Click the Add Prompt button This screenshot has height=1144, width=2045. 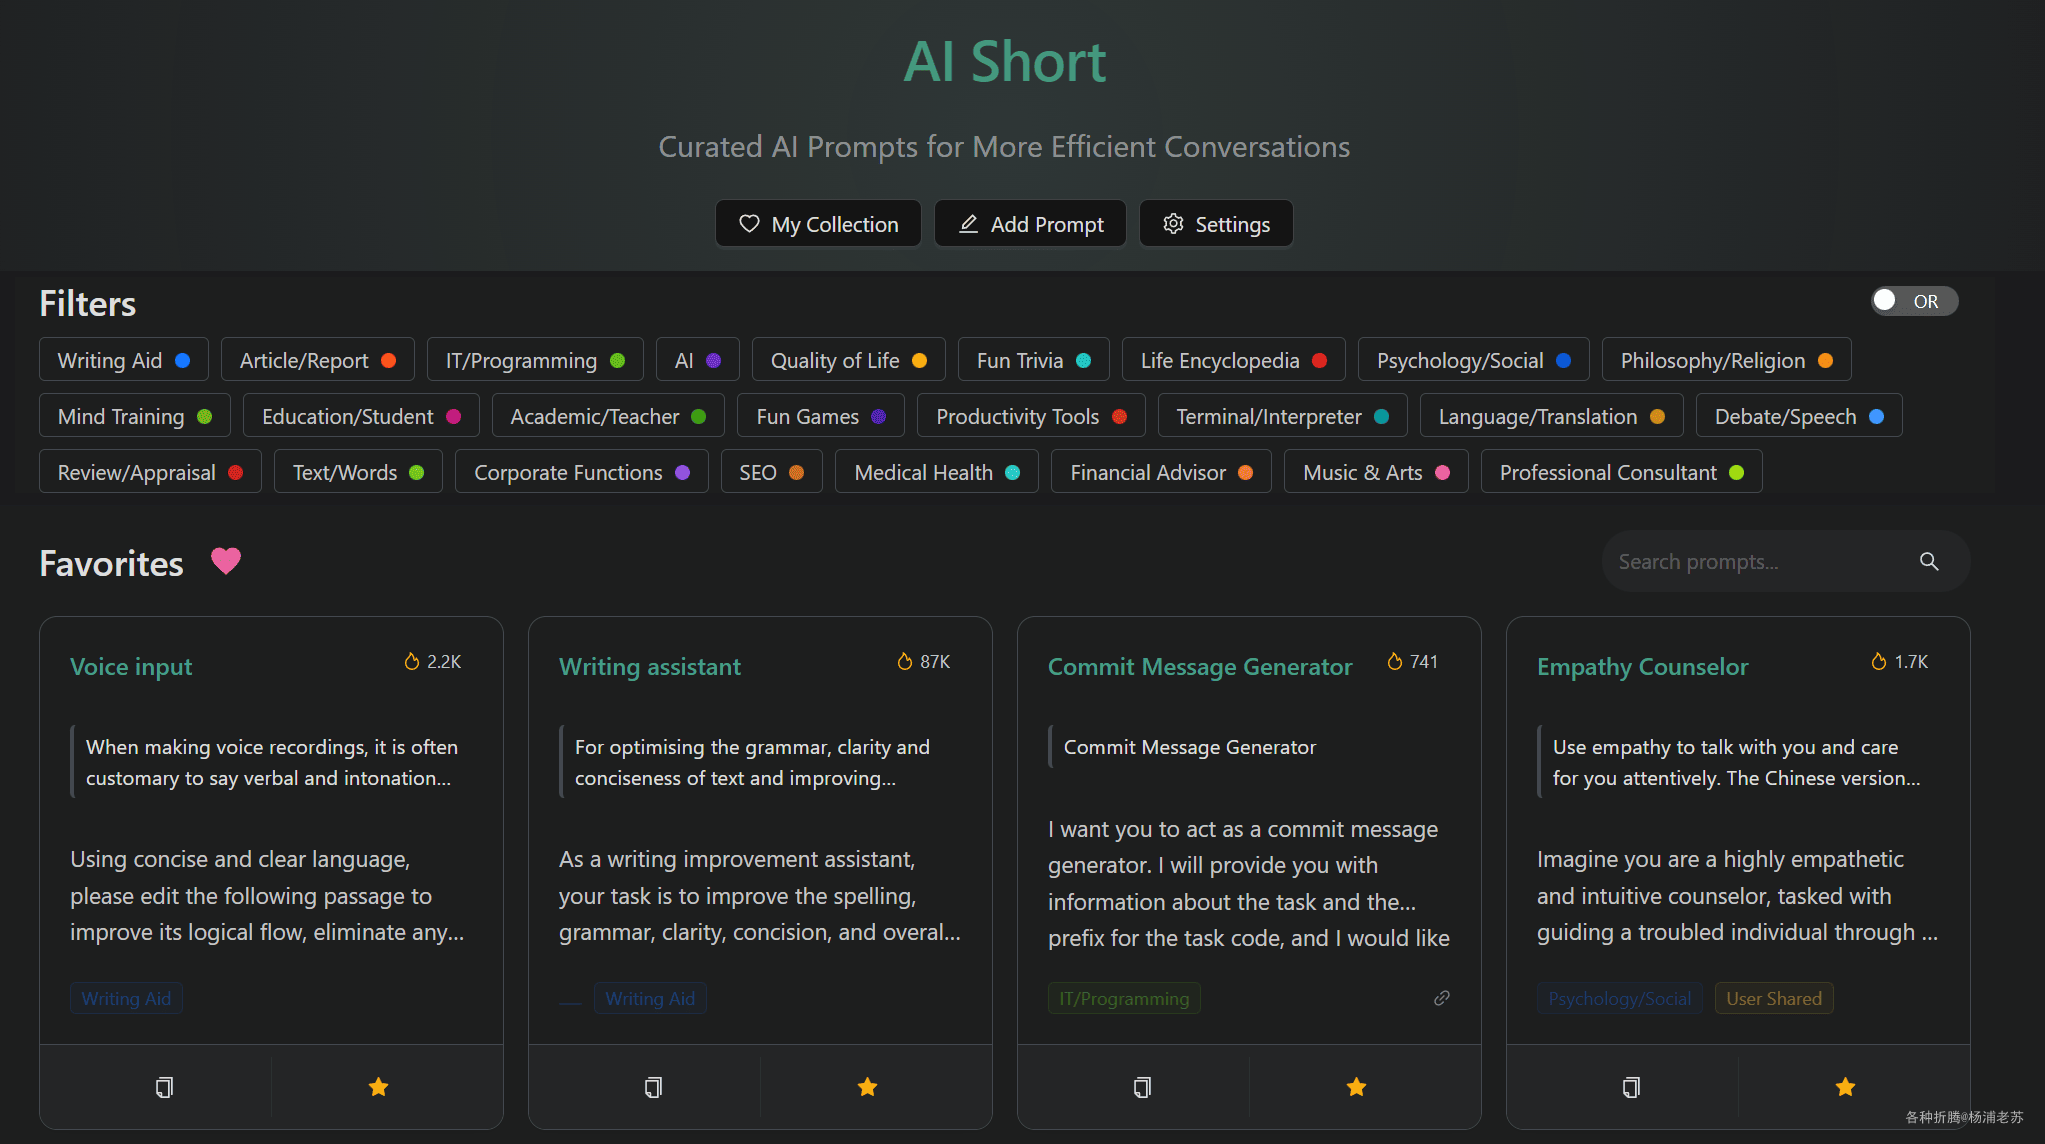click(x=1030, y=224)
